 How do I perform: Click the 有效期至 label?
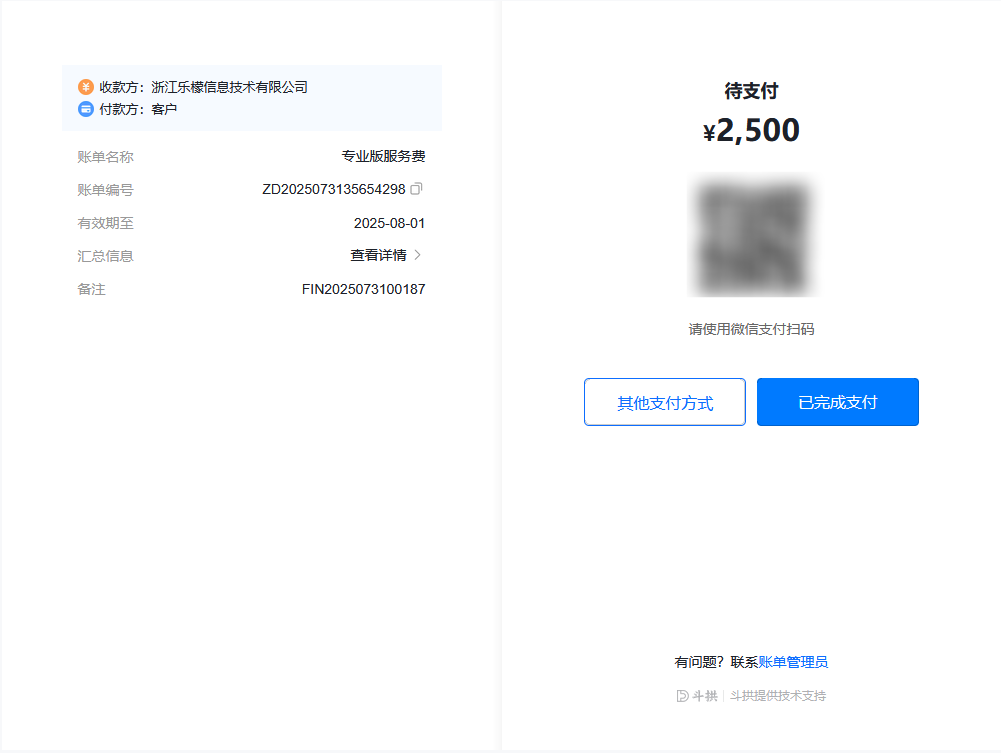tap(105, 223)
